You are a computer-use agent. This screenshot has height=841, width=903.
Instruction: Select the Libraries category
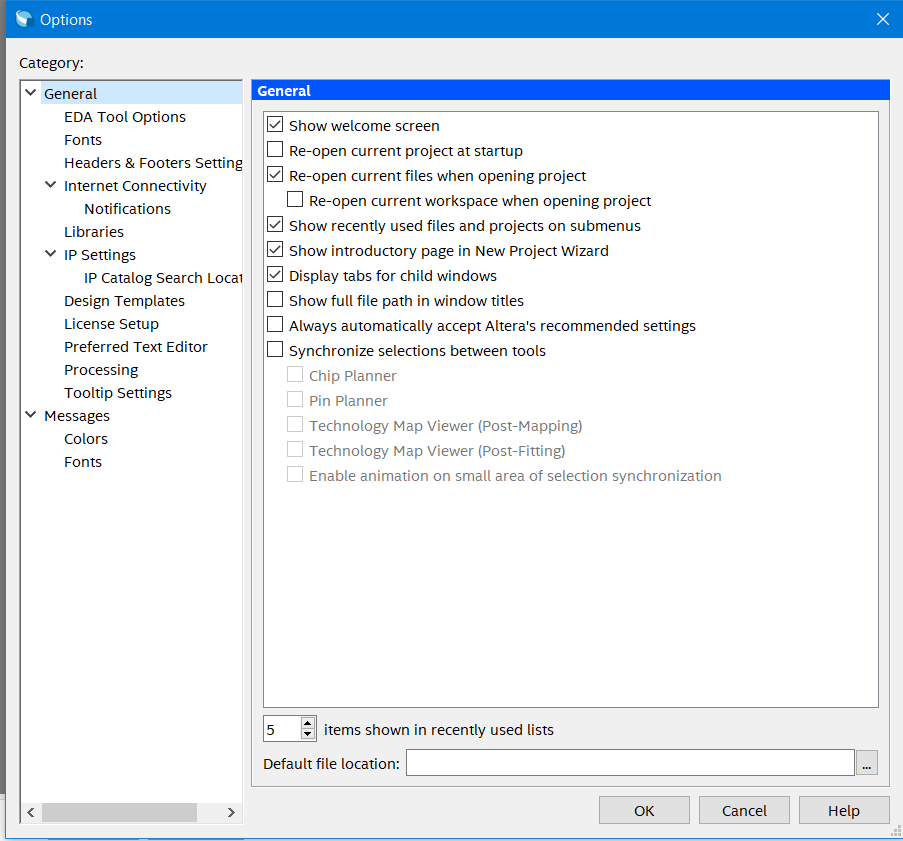tap(94, 232)
